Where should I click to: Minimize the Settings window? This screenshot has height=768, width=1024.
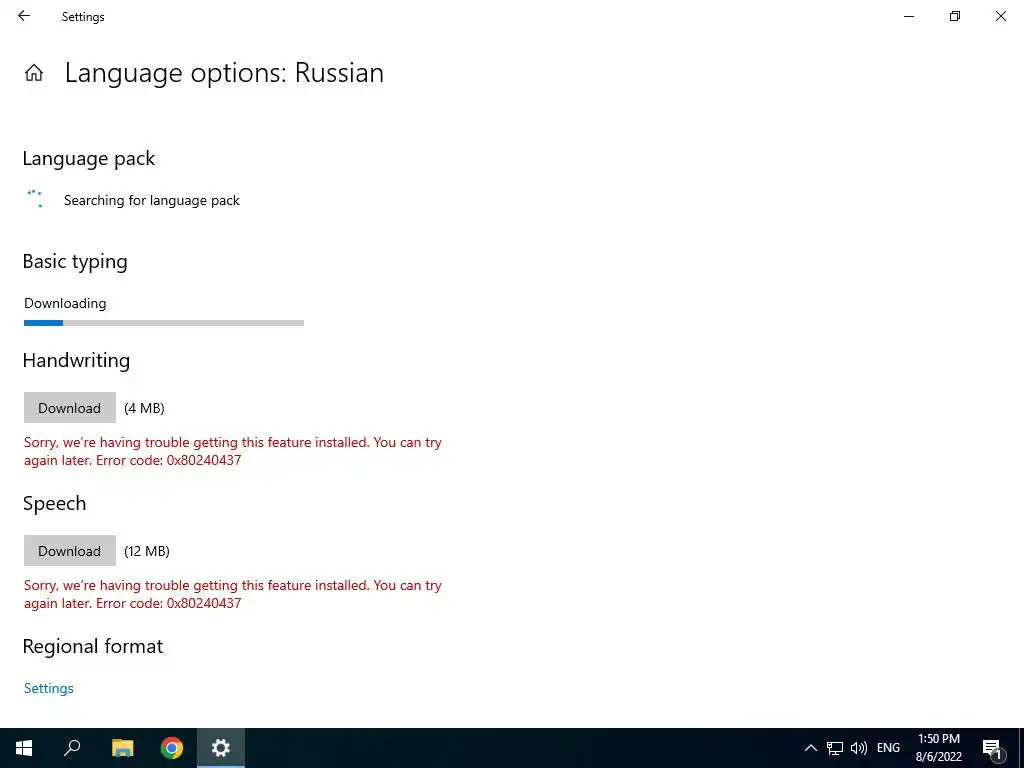click(x=909, y=16)
